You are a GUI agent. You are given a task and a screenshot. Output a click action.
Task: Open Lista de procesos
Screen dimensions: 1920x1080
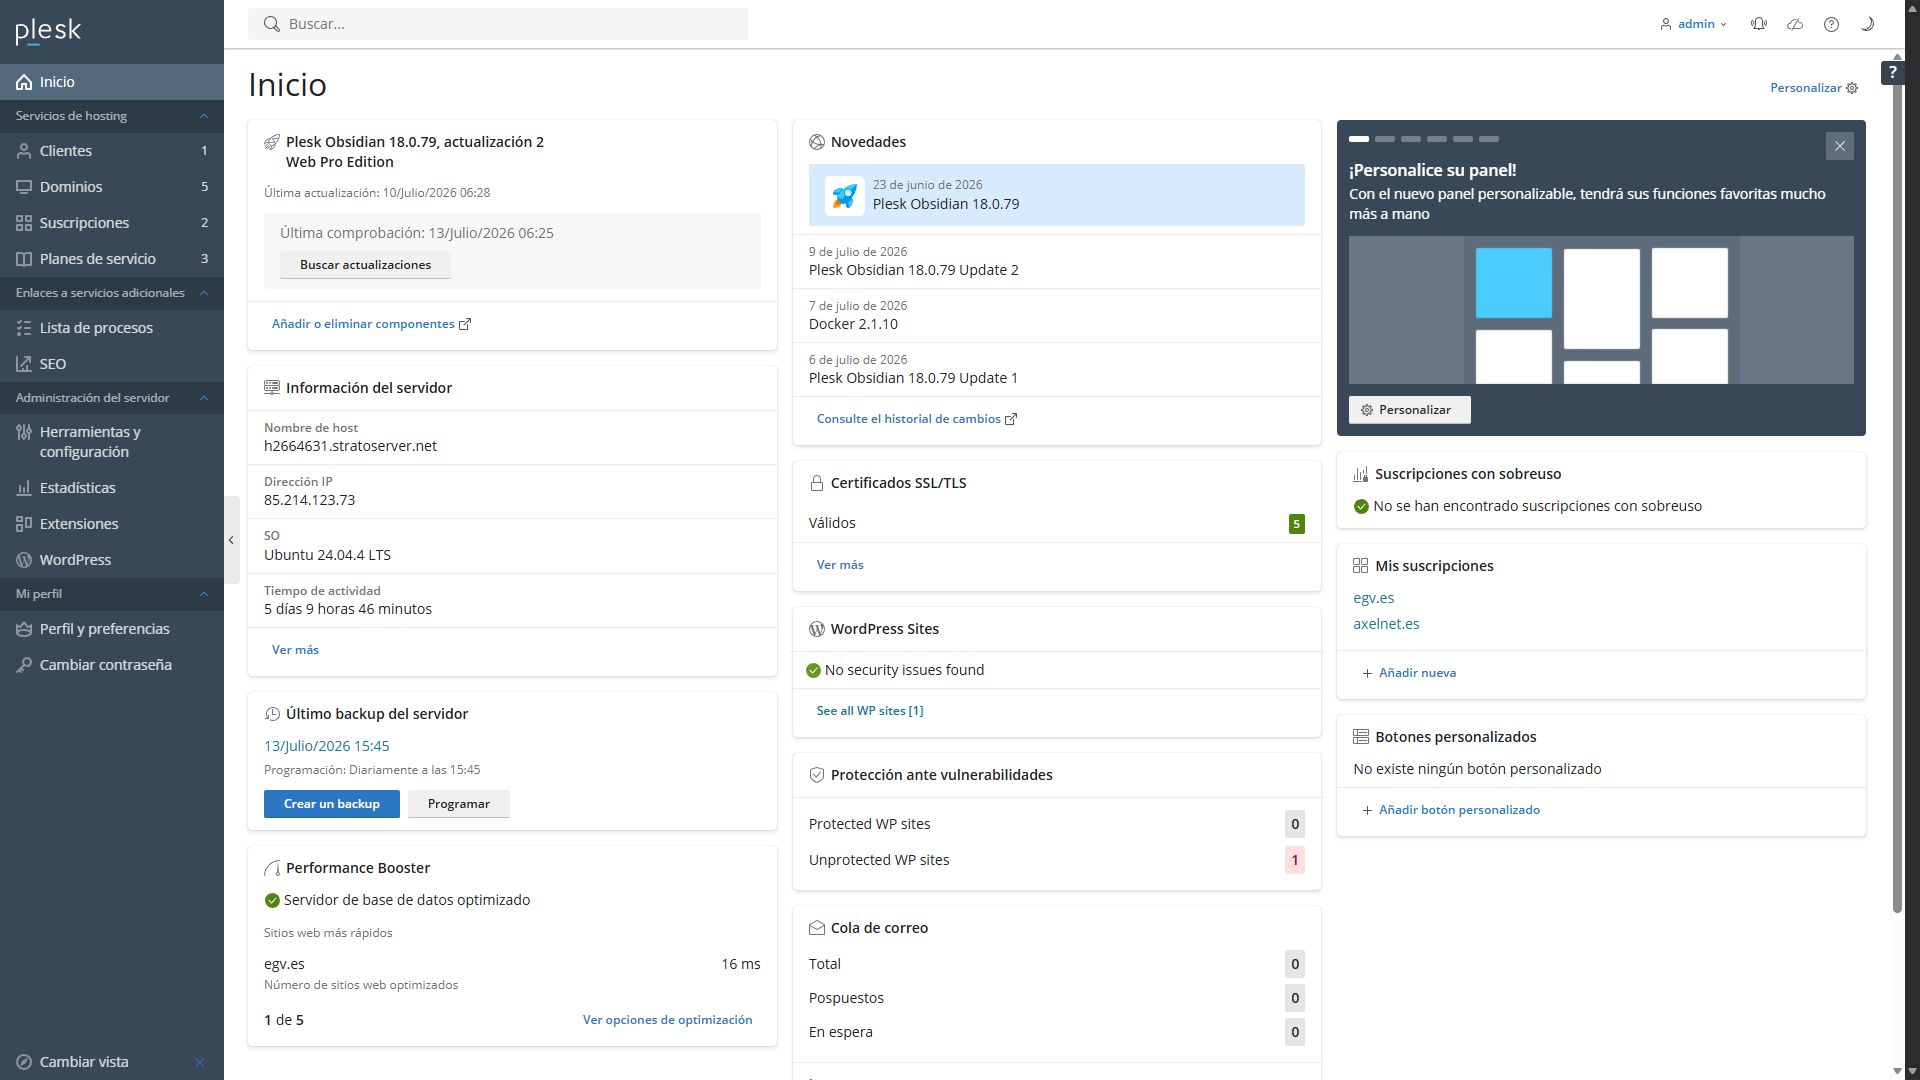pos(112,328)
